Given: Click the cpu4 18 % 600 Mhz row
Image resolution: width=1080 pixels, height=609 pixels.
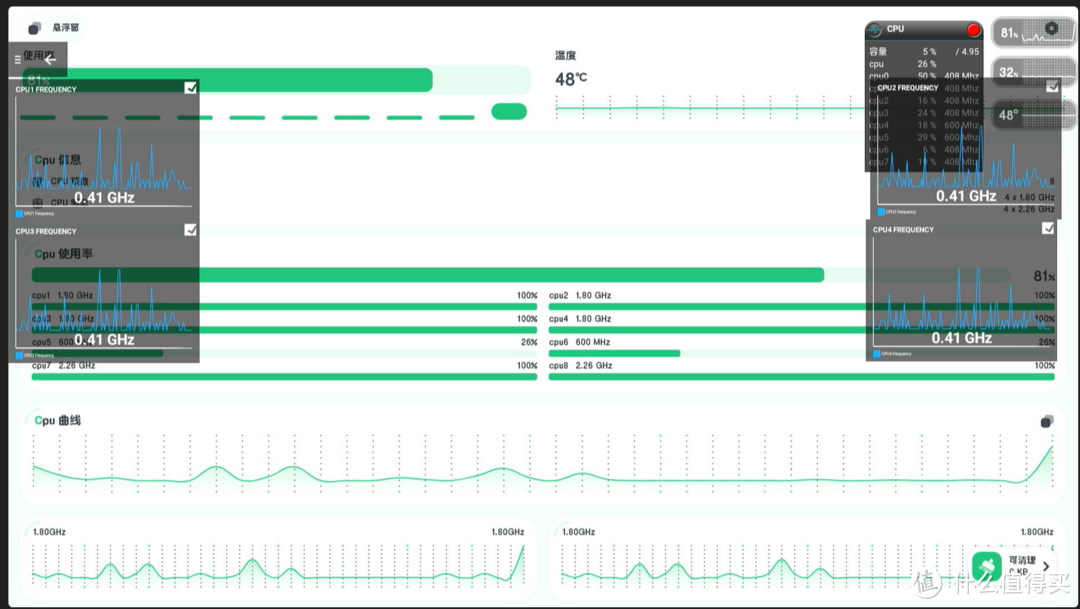Looking at the screenshot, I should [x=924, y=125].
